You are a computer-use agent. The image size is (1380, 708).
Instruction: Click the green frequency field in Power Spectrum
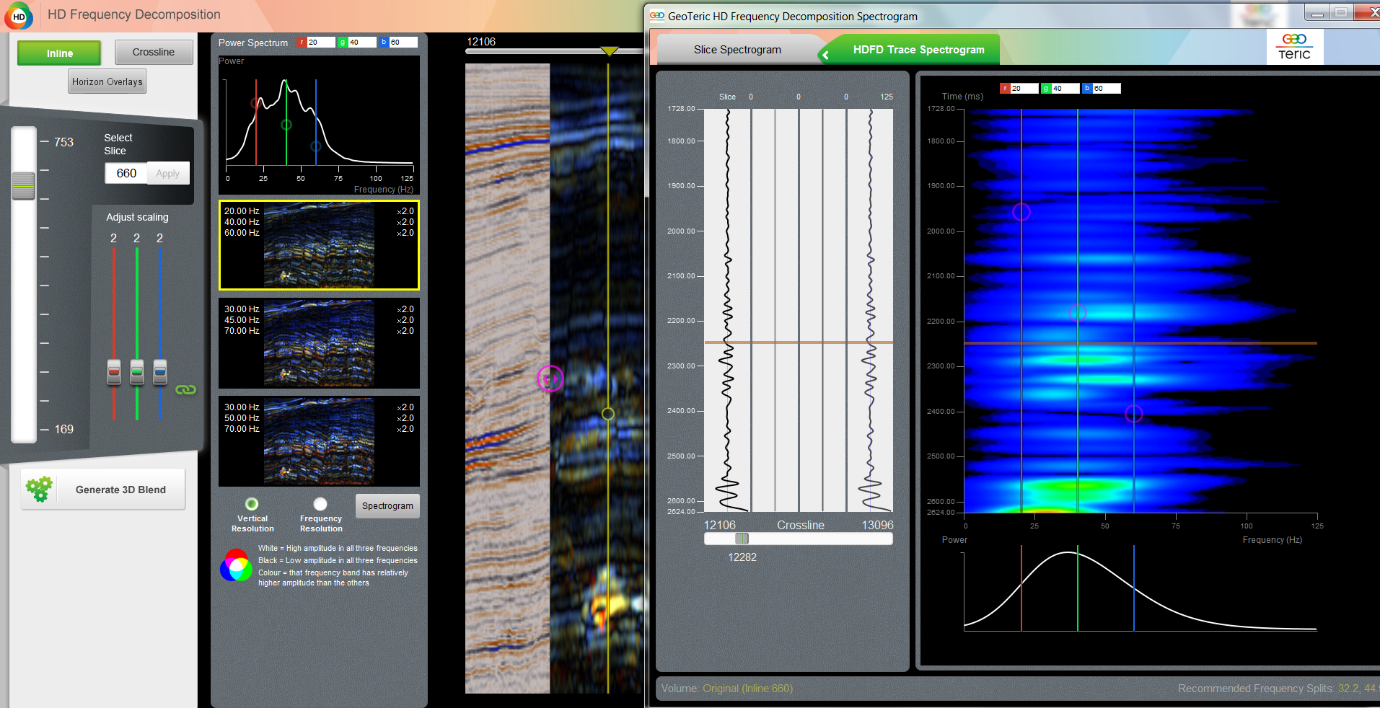pyautogui.click(x=362, y=42)
